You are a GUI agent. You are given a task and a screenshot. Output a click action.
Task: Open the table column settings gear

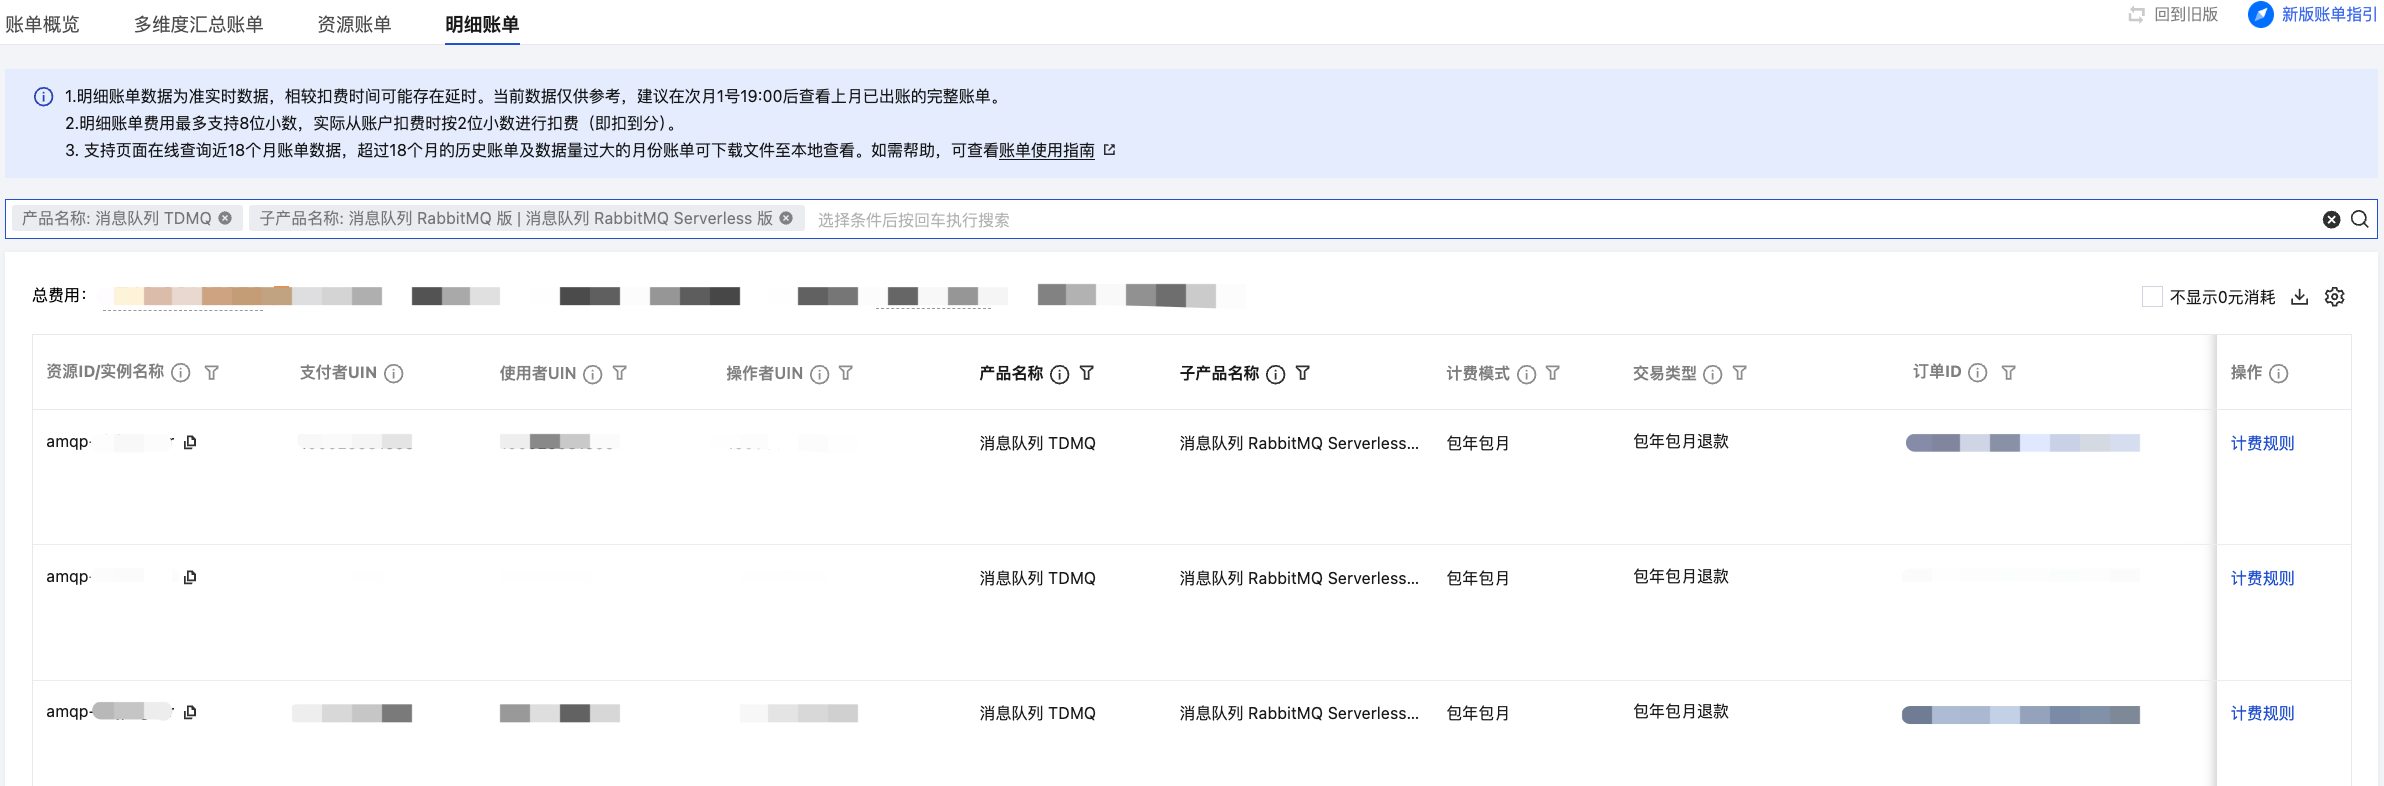pyautogui.click(x=2334, y=297)
